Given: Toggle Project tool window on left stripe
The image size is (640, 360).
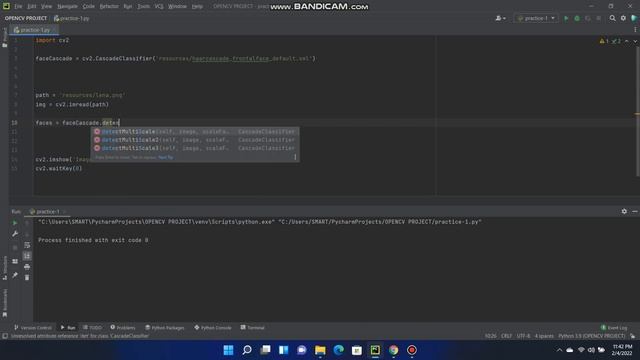Looking at the screenshot, I should point(5,38).
